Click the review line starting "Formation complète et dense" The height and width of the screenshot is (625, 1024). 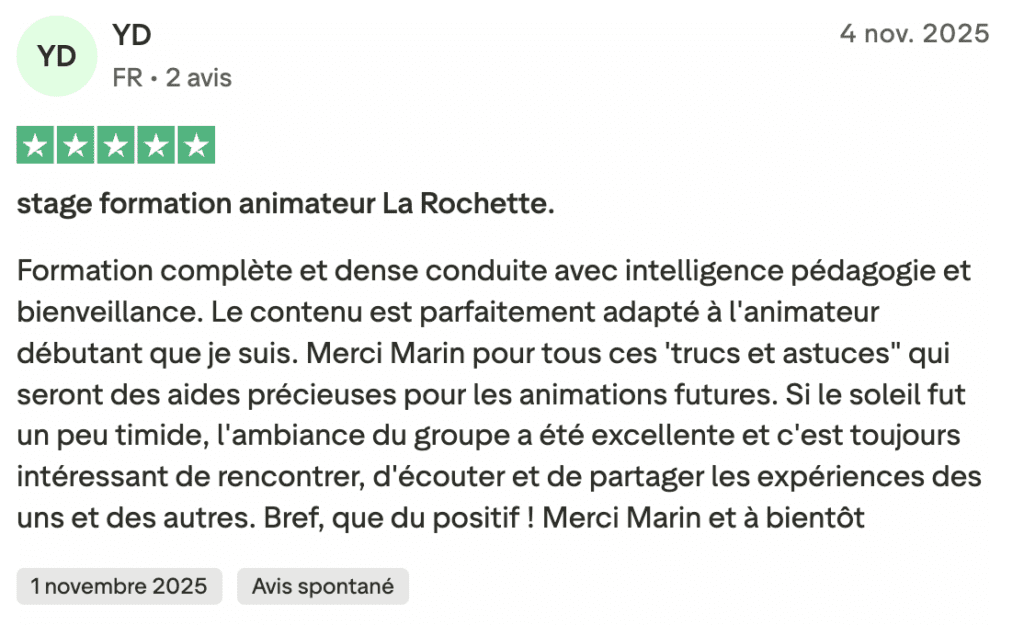coord(494,271)
